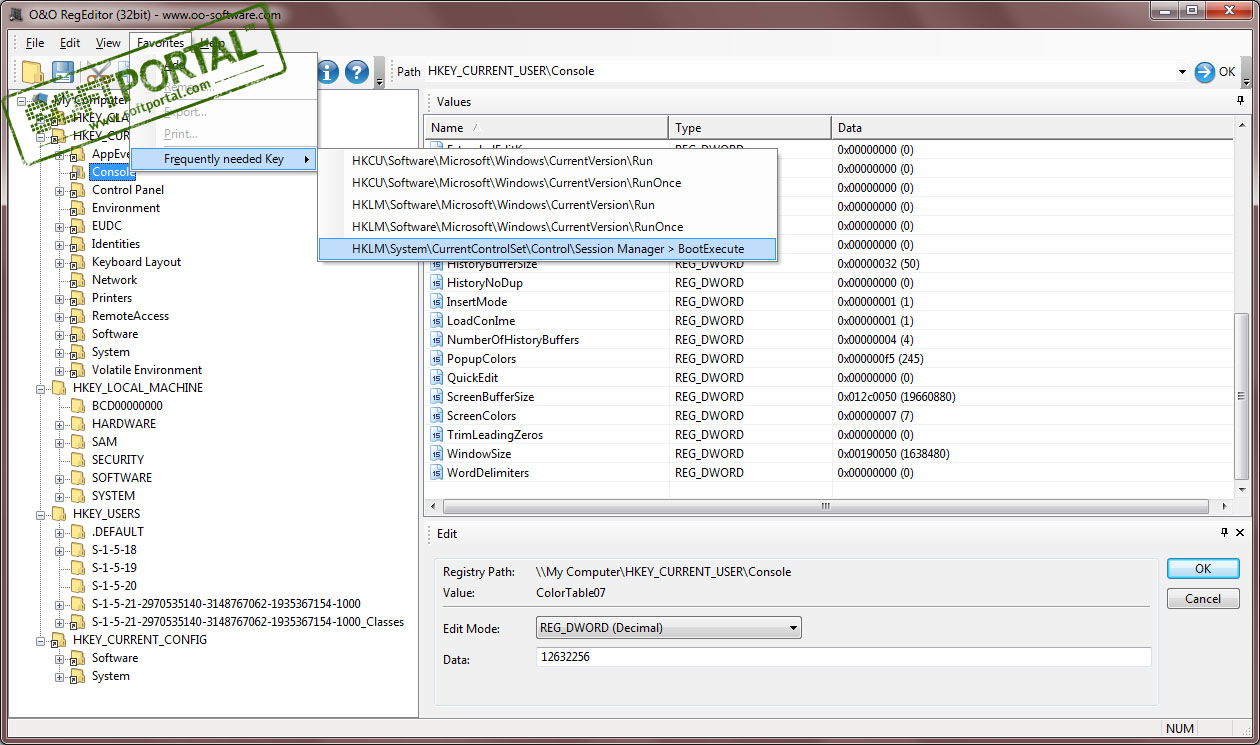This screenshot has height=745, width=1260.
Task: Pin the Edit panel
Action: tap(1225, 533)
